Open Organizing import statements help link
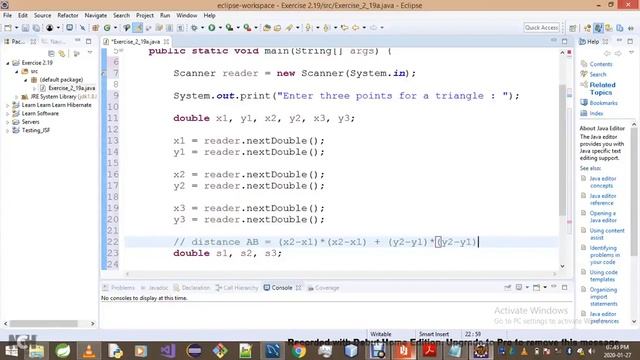Image resolution: width=640 pixels, height=360 pixels. 603,297
